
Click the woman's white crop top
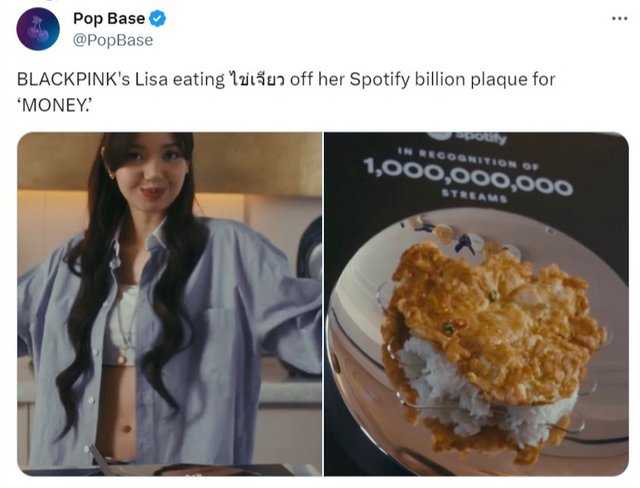click(x=120, y=326)
